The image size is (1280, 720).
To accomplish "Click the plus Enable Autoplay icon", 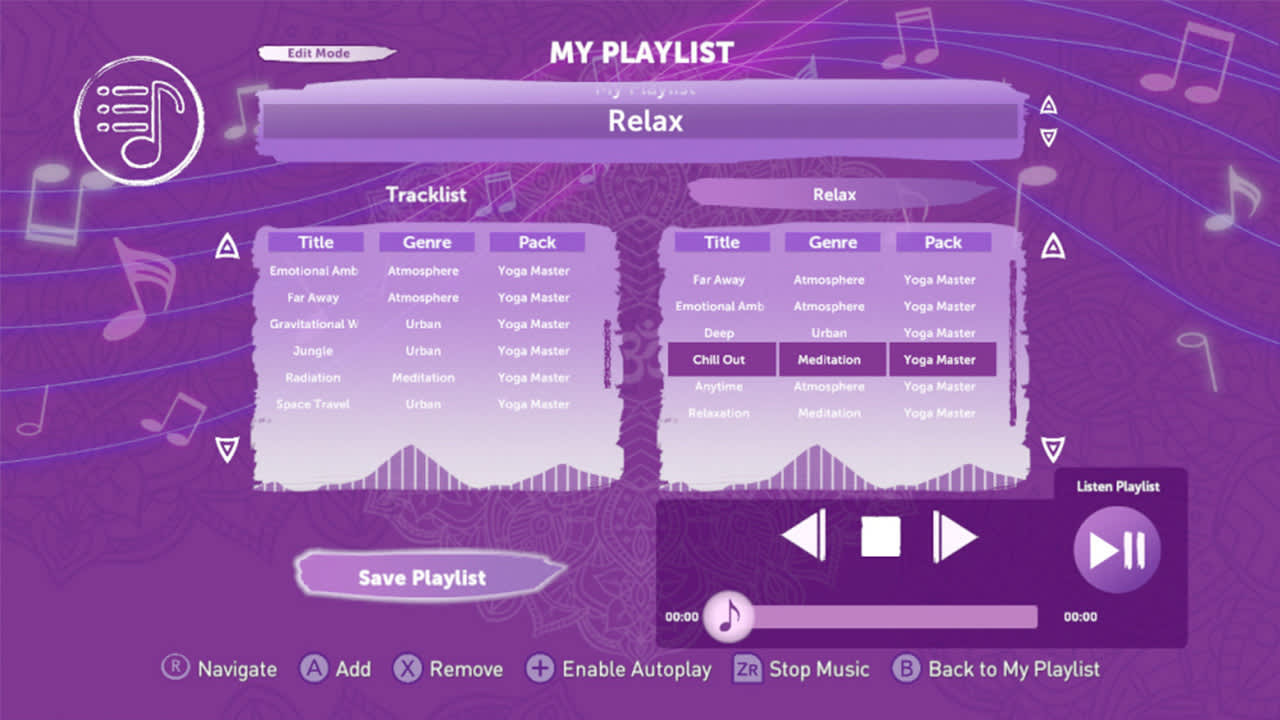I will [x=540, y=669].
